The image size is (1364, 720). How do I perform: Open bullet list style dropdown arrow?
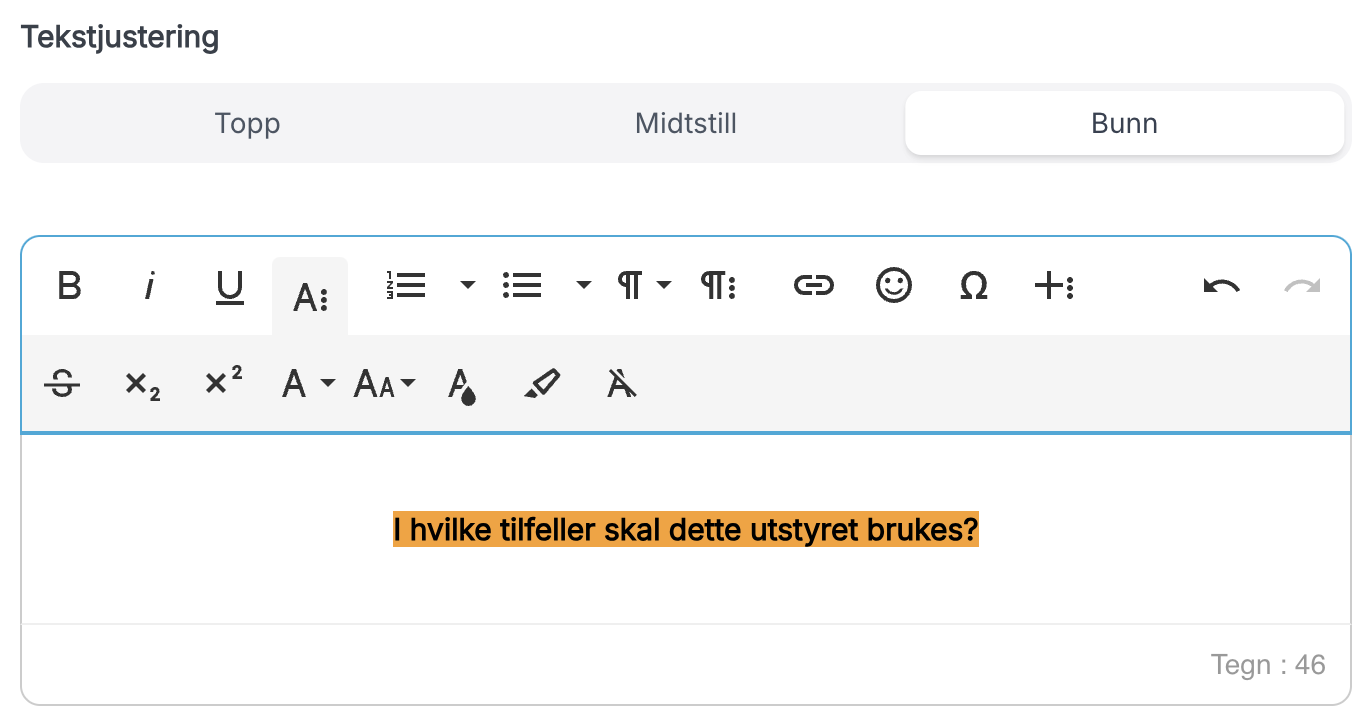583,286
